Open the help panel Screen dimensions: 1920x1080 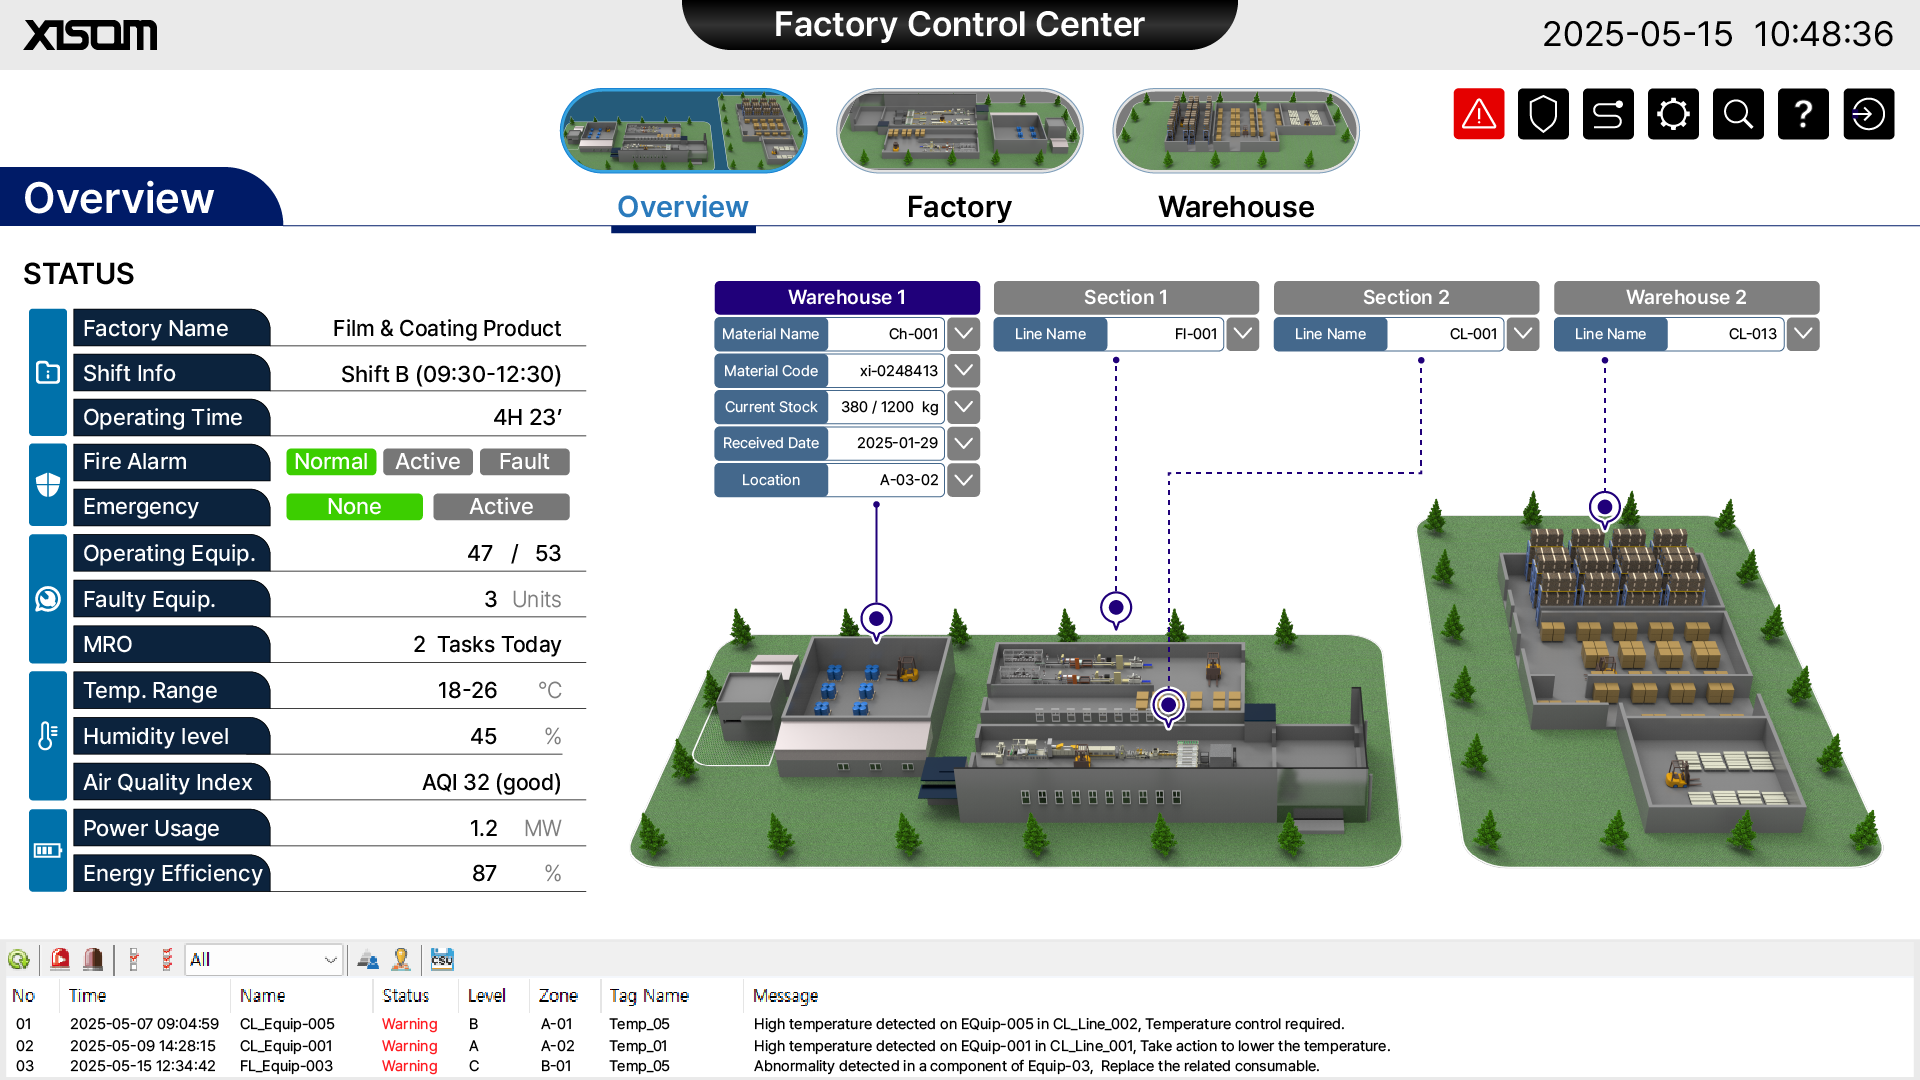(x=1803, y=113)
